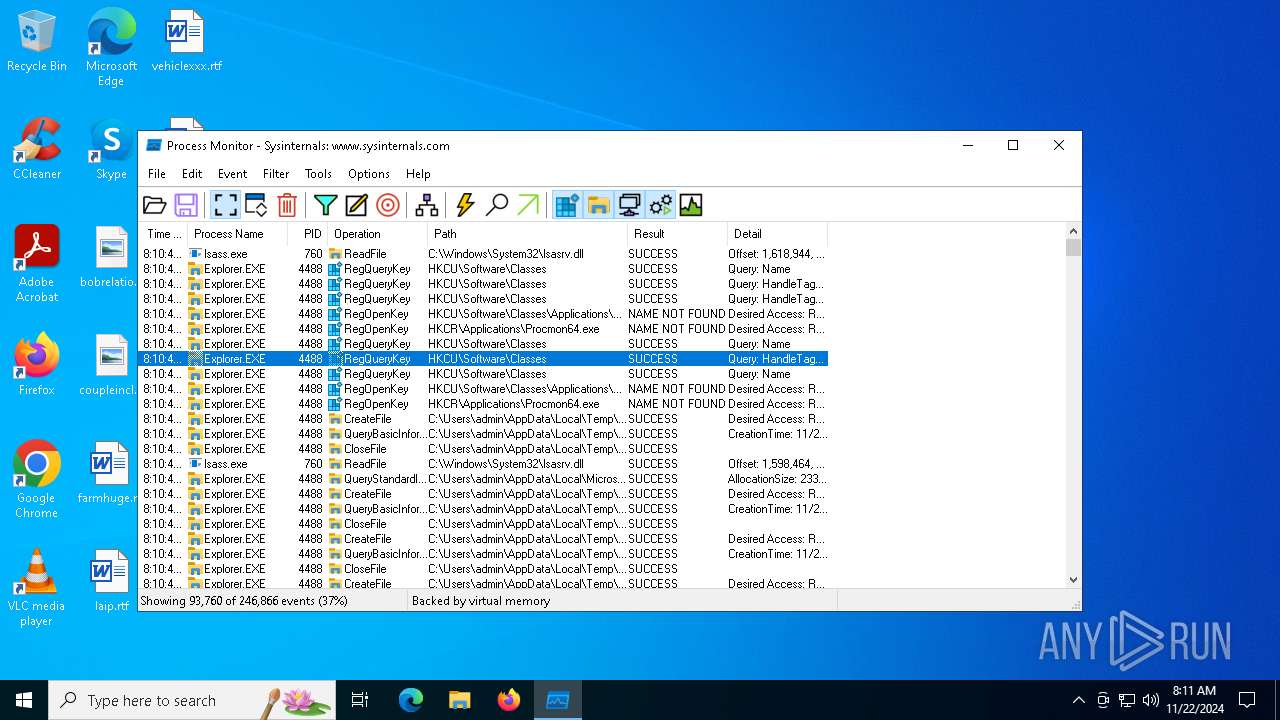Click the Process Monitor taskbar button
Screen dimensions: 1280x720
click(x=557, y=700)
